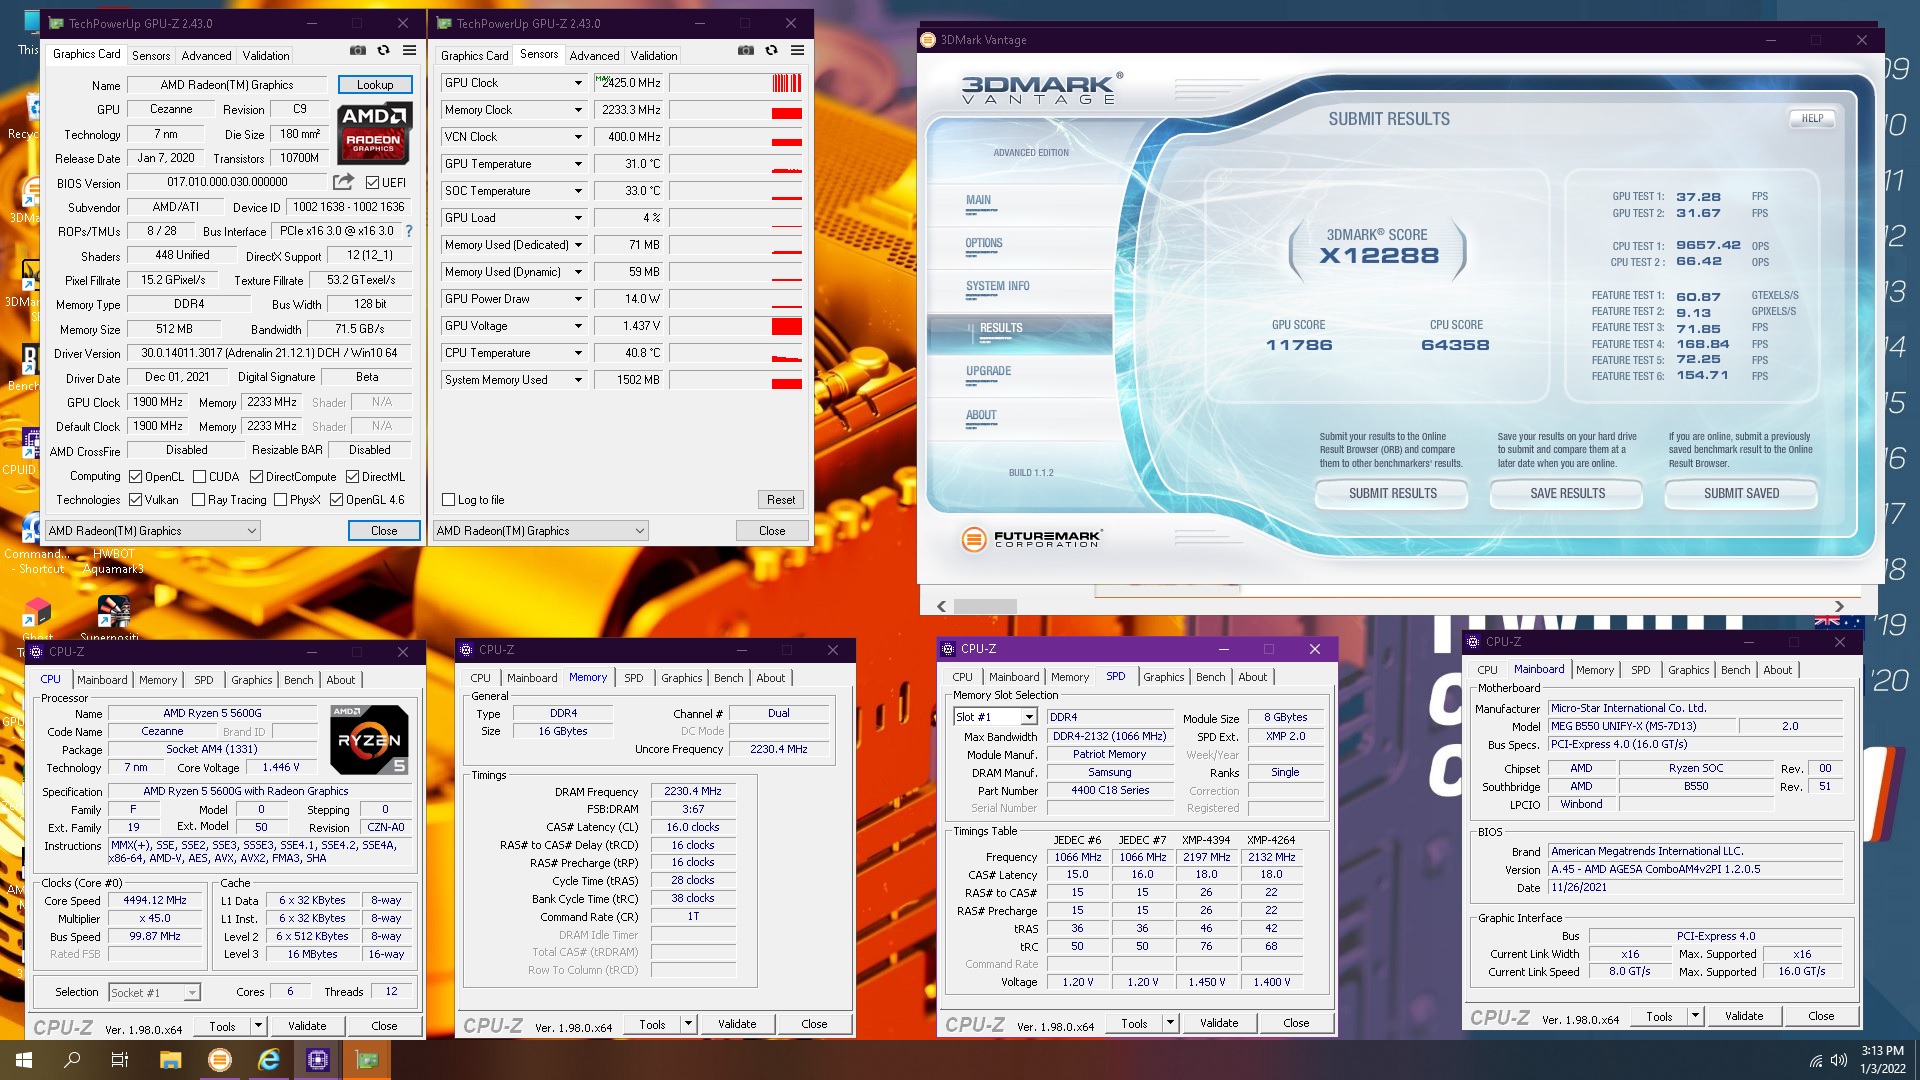Switch to Advanced tab in left GPU-Z
Screen dimensions: 1920x1080
pos(206,56)
